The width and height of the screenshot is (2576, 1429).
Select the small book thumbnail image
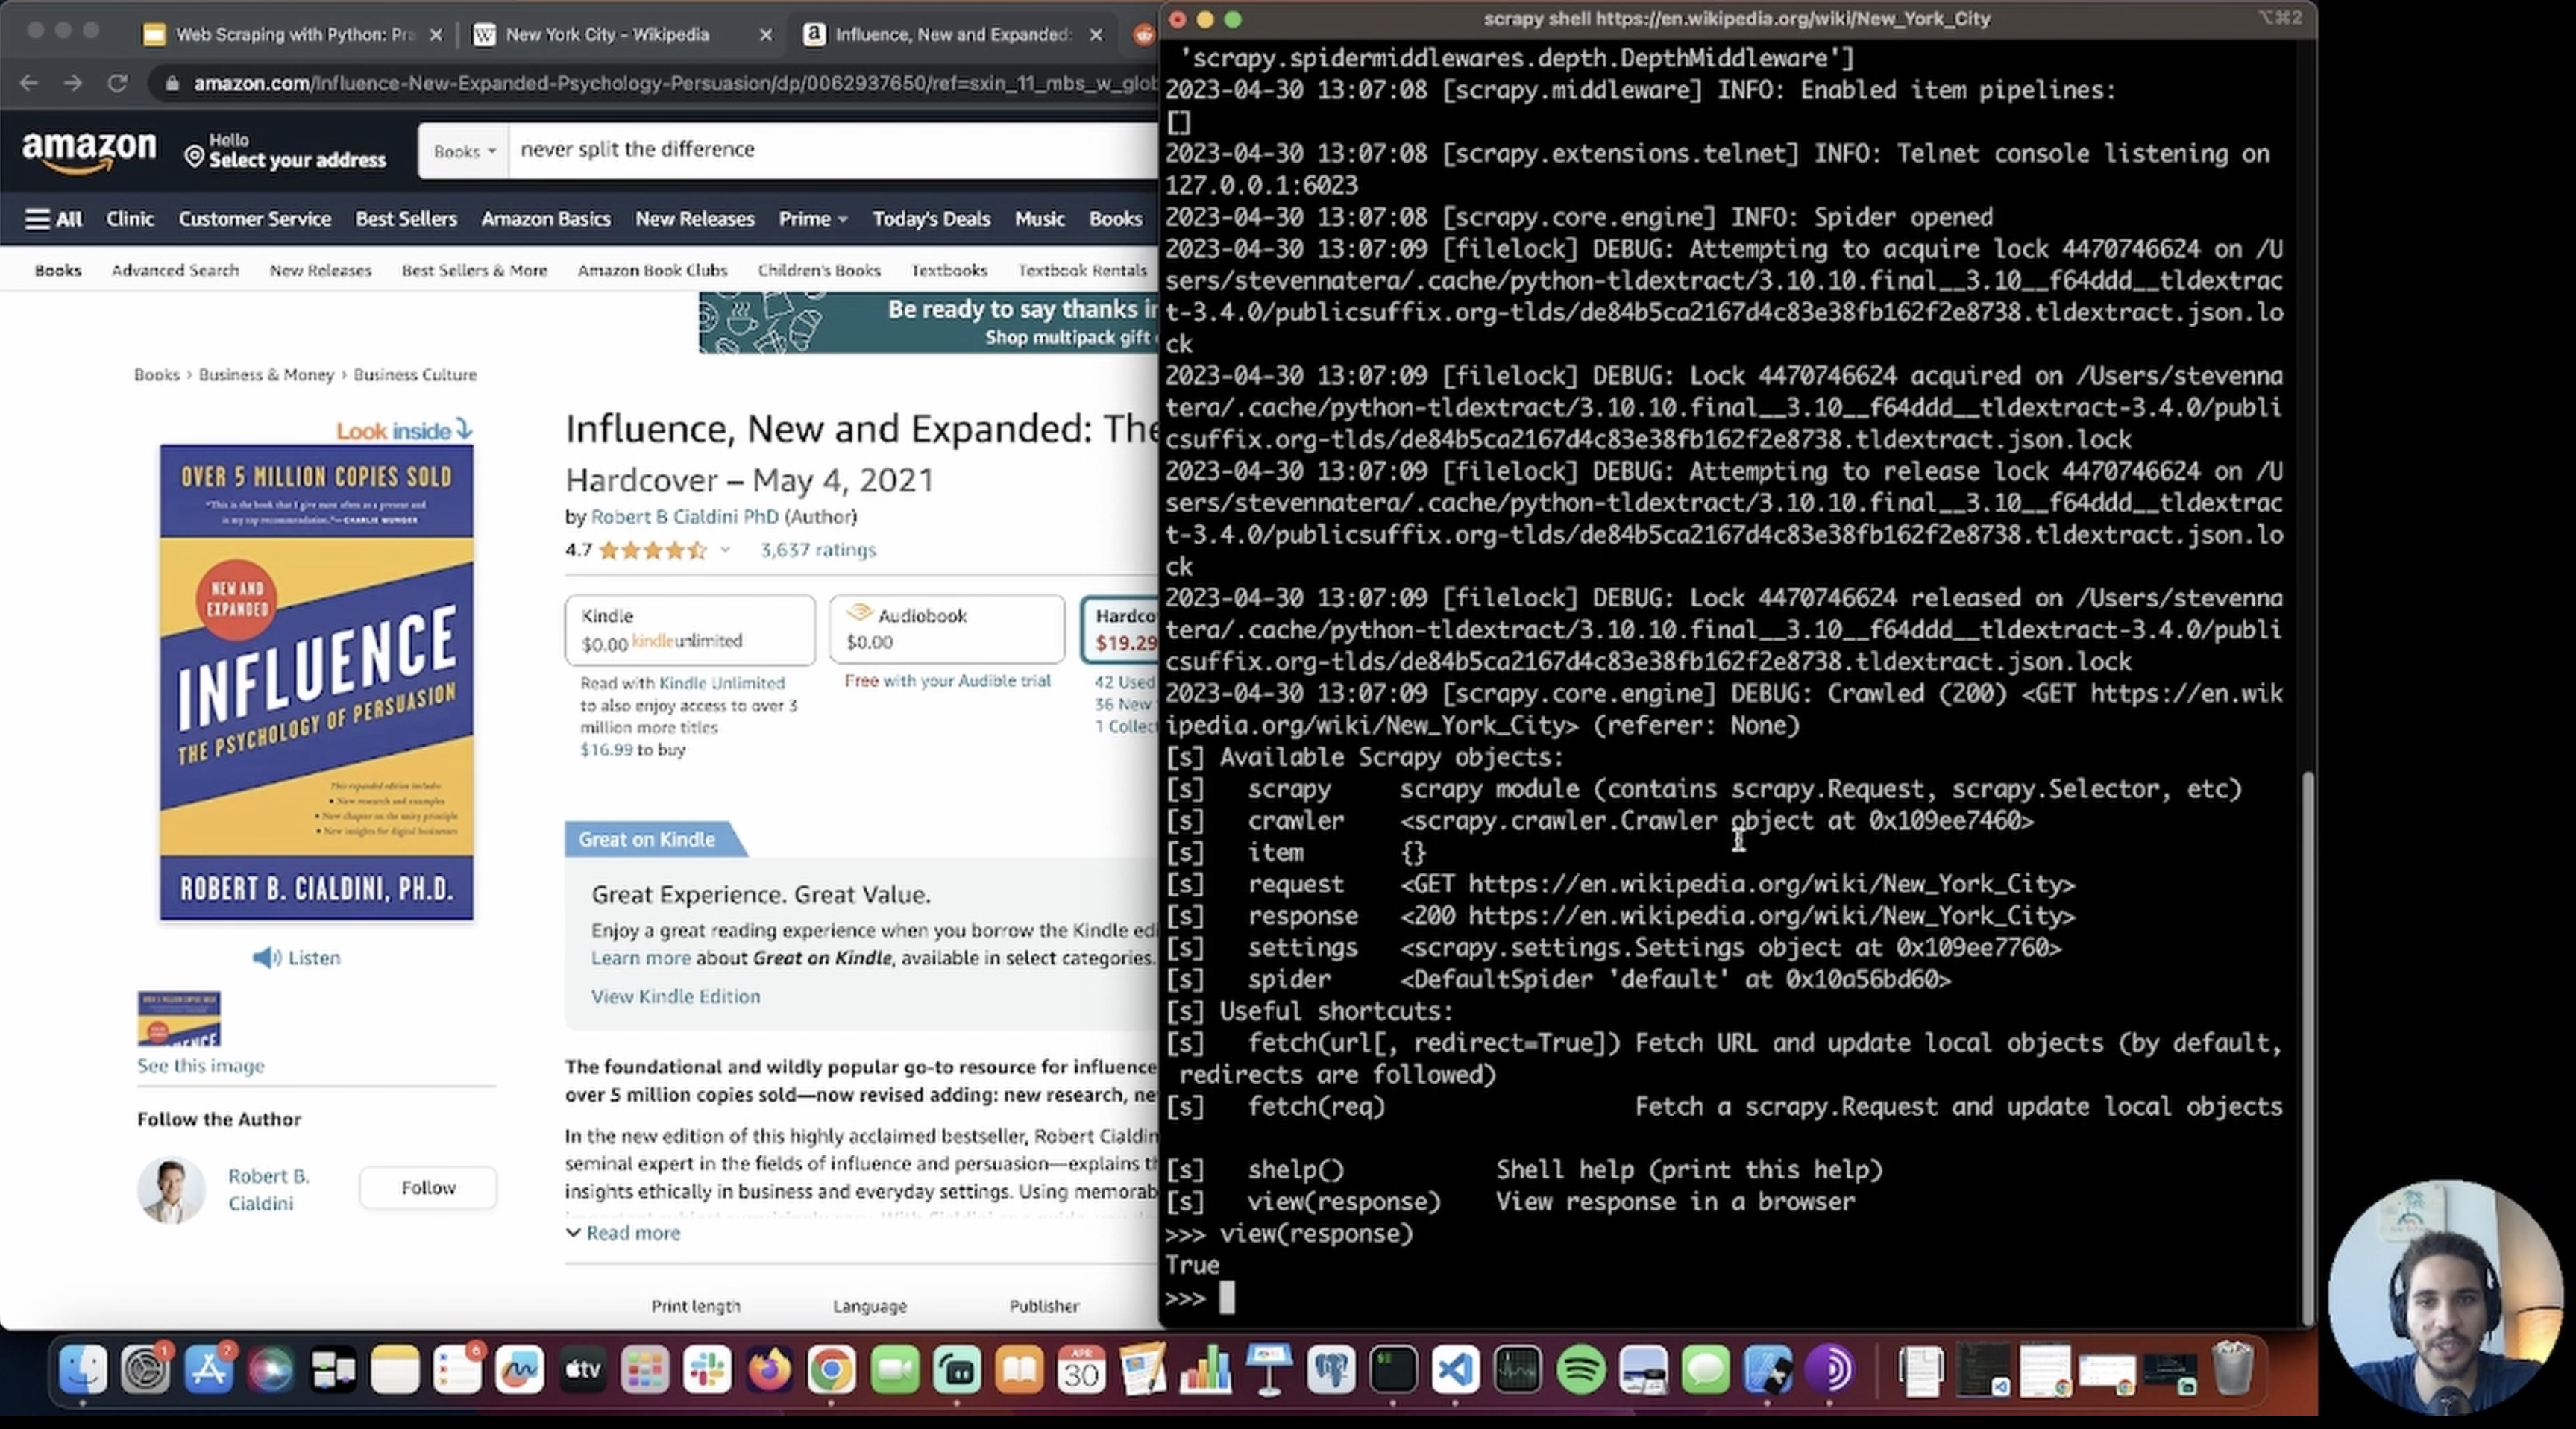pyautogui.click(x=179, y=1018)
